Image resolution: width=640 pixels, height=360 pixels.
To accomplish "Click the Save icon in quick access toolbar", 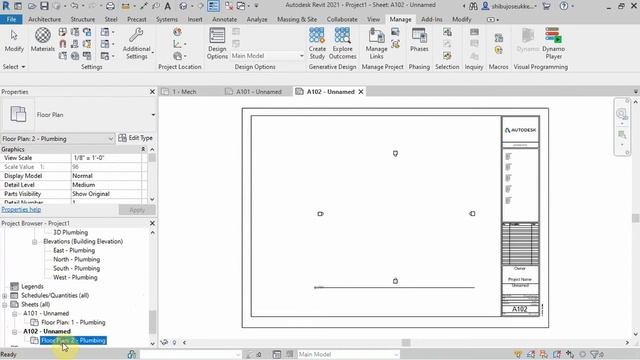I will (x=44, y=6).
